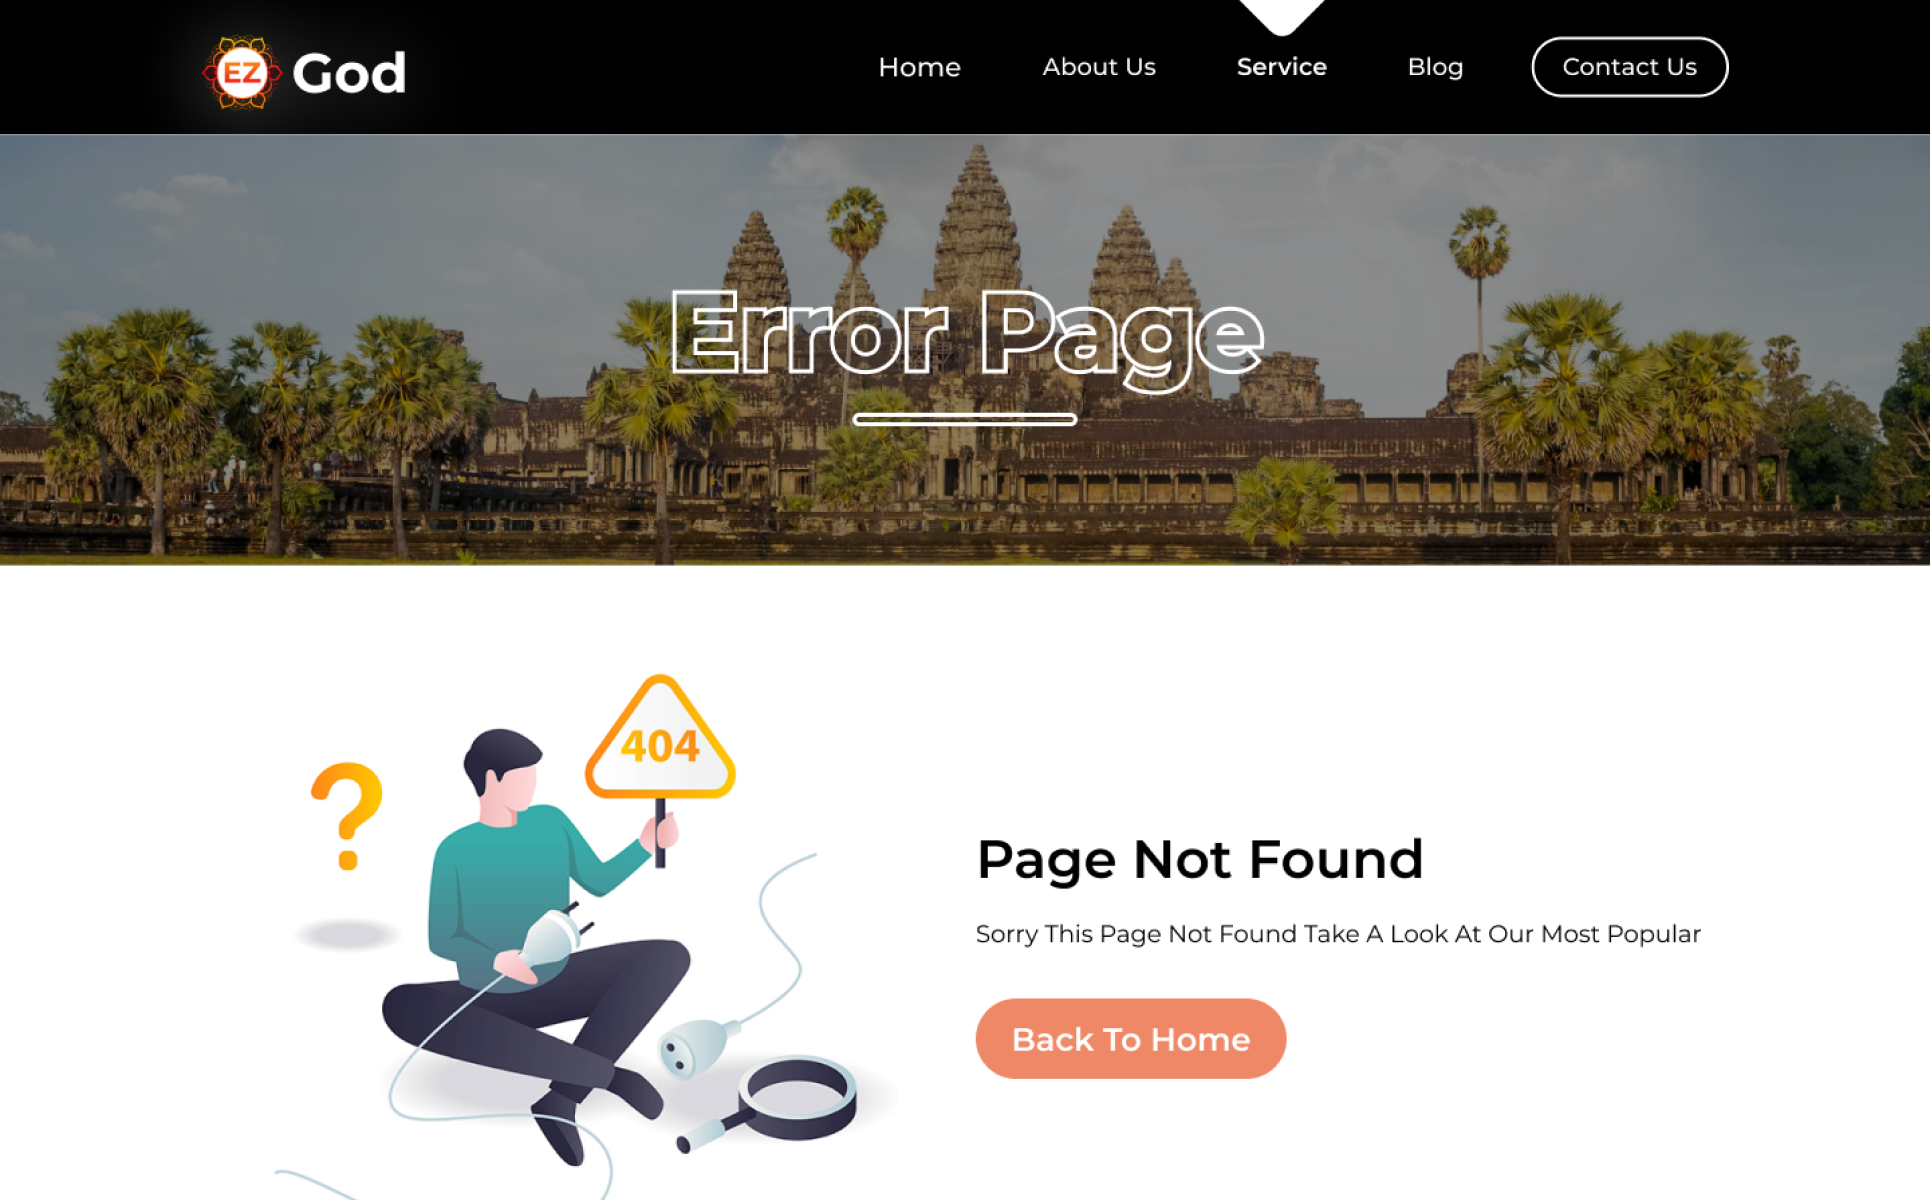Click the Contact Us outlined button
Viewport: 1930px width, 1200px height.
point(1629,67)
